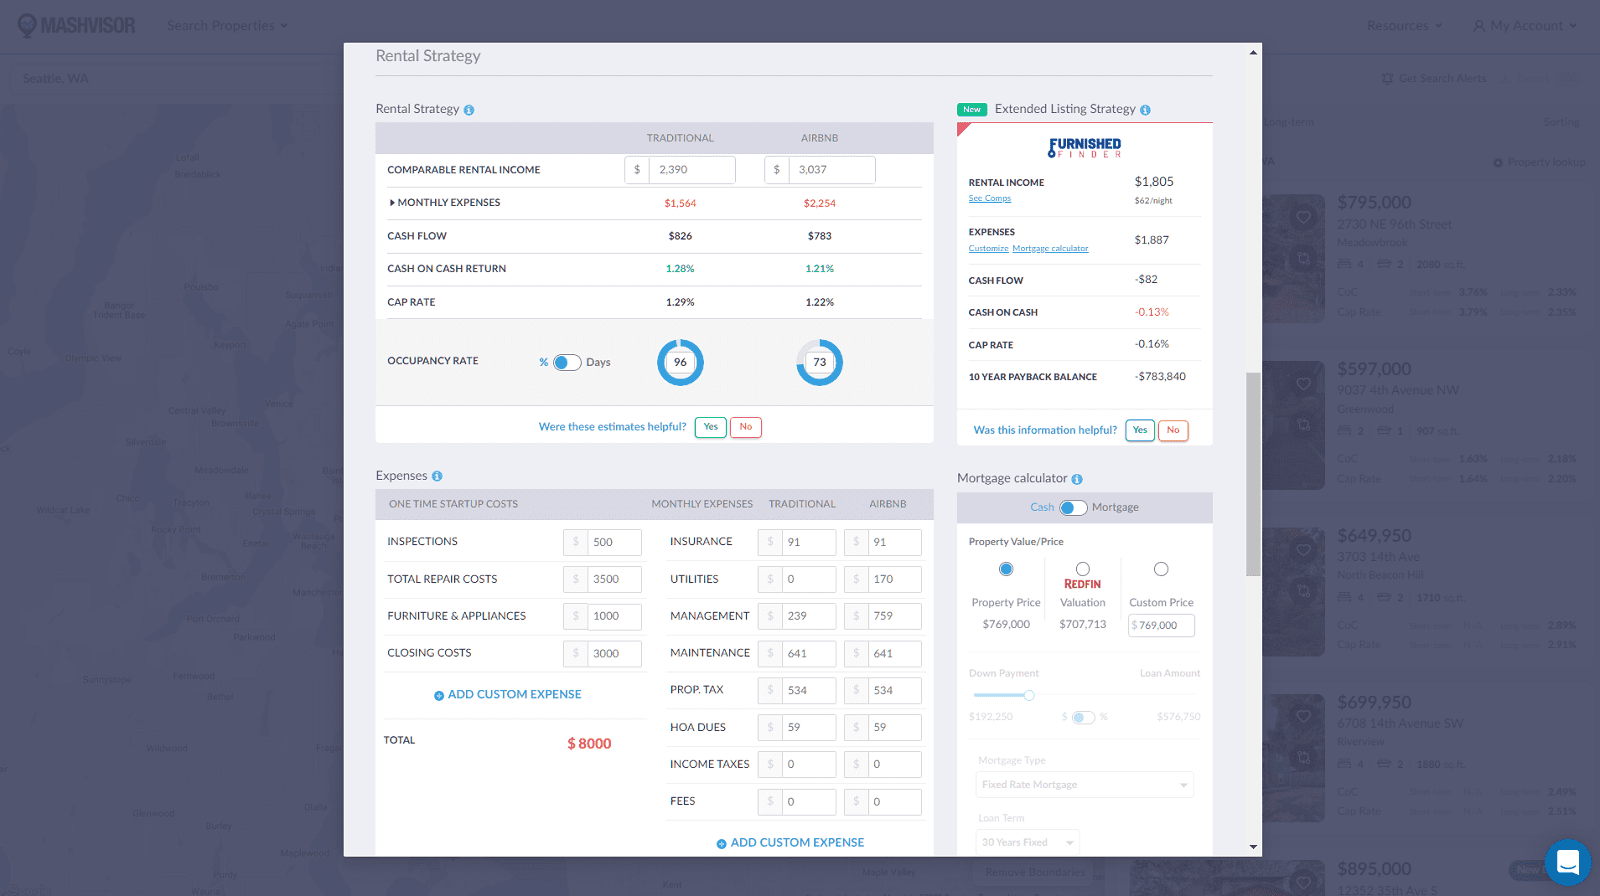Open the Fixed Rate Mortgage dropdown
The width and height of the screenshot is (1600, 896).
(1084, 785)
